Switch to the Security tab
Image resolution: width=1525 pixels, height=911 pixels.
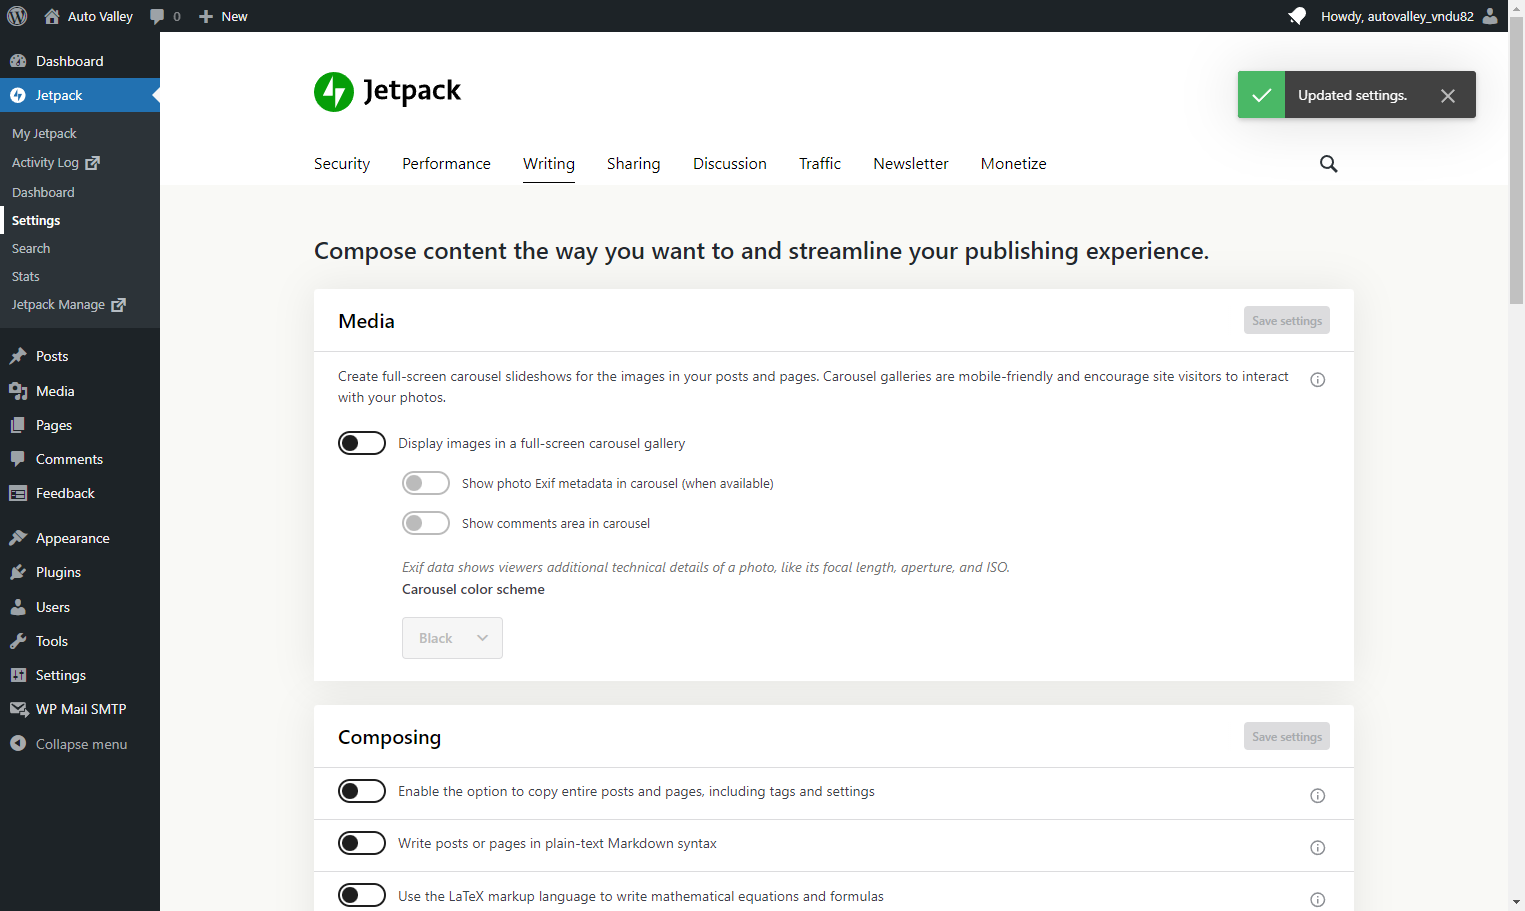point(342,164)
